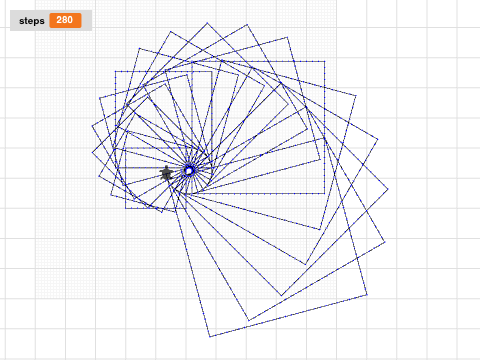Click the bottom-right corner of the largest tilted square
Viewport: 480px width, 360px height.
pos(367,295)
